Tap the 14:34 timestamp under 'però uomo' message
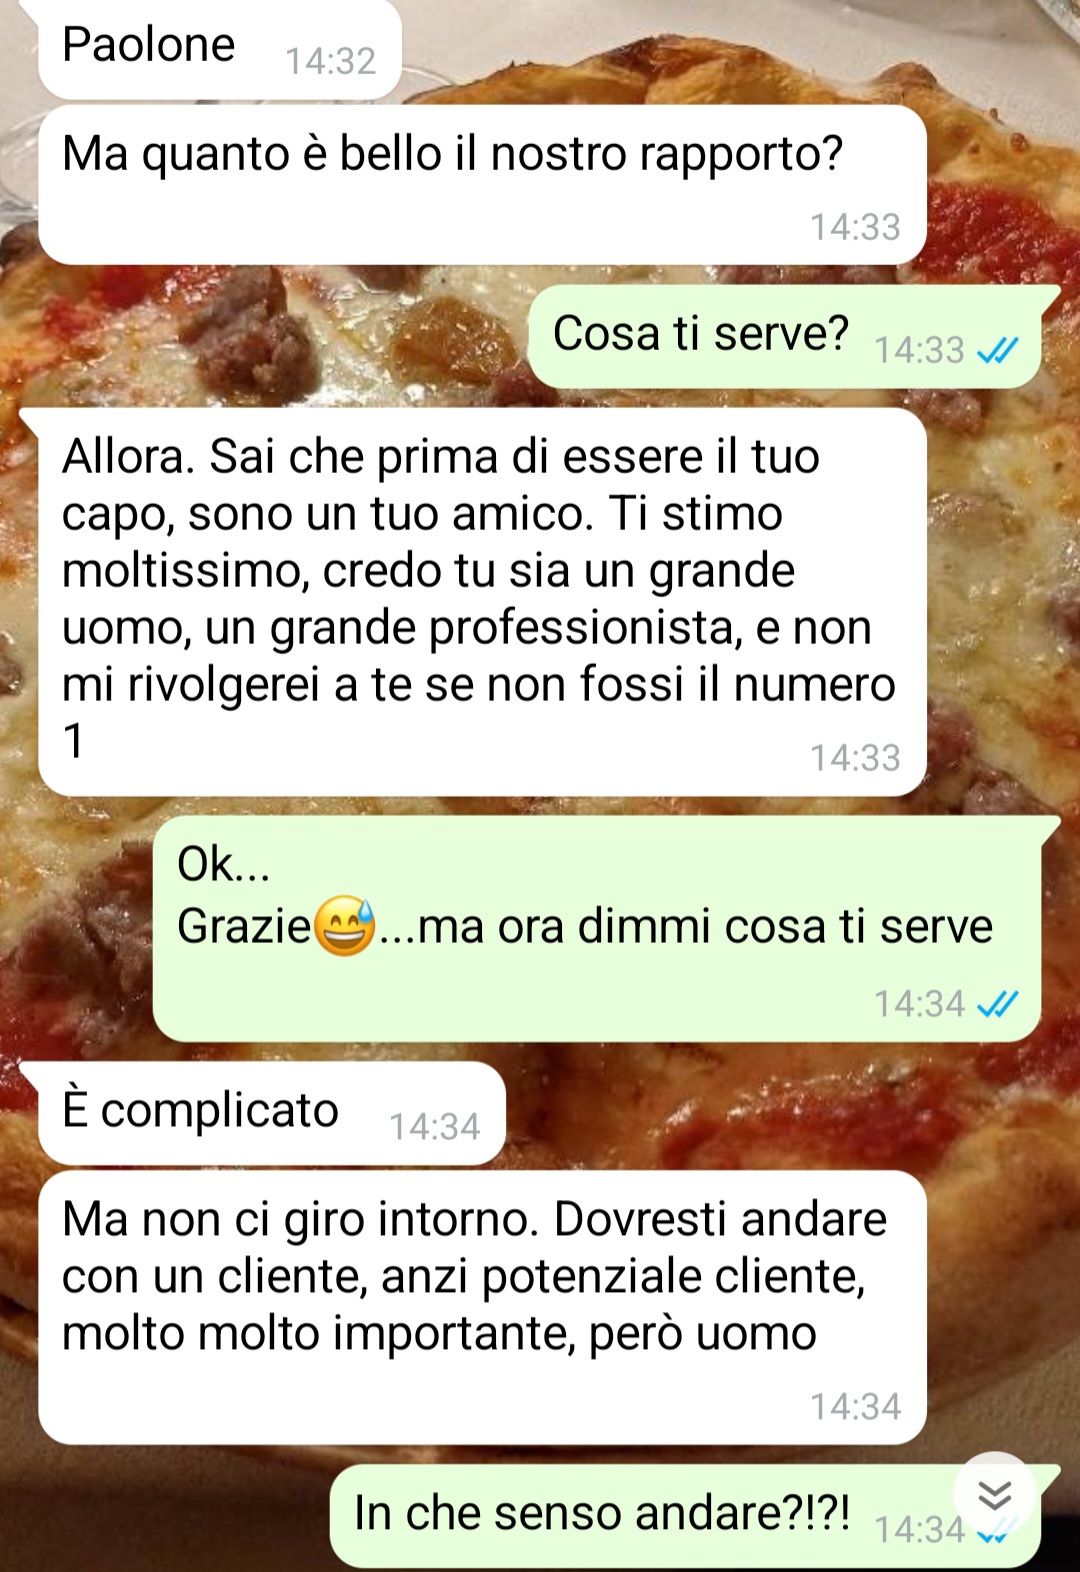 click(855, 1407)
